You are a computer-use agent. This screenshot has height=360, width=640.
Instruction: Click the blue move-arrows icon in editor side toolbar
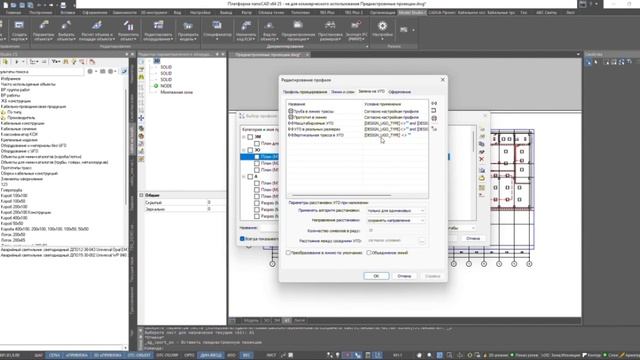point(141,118)
